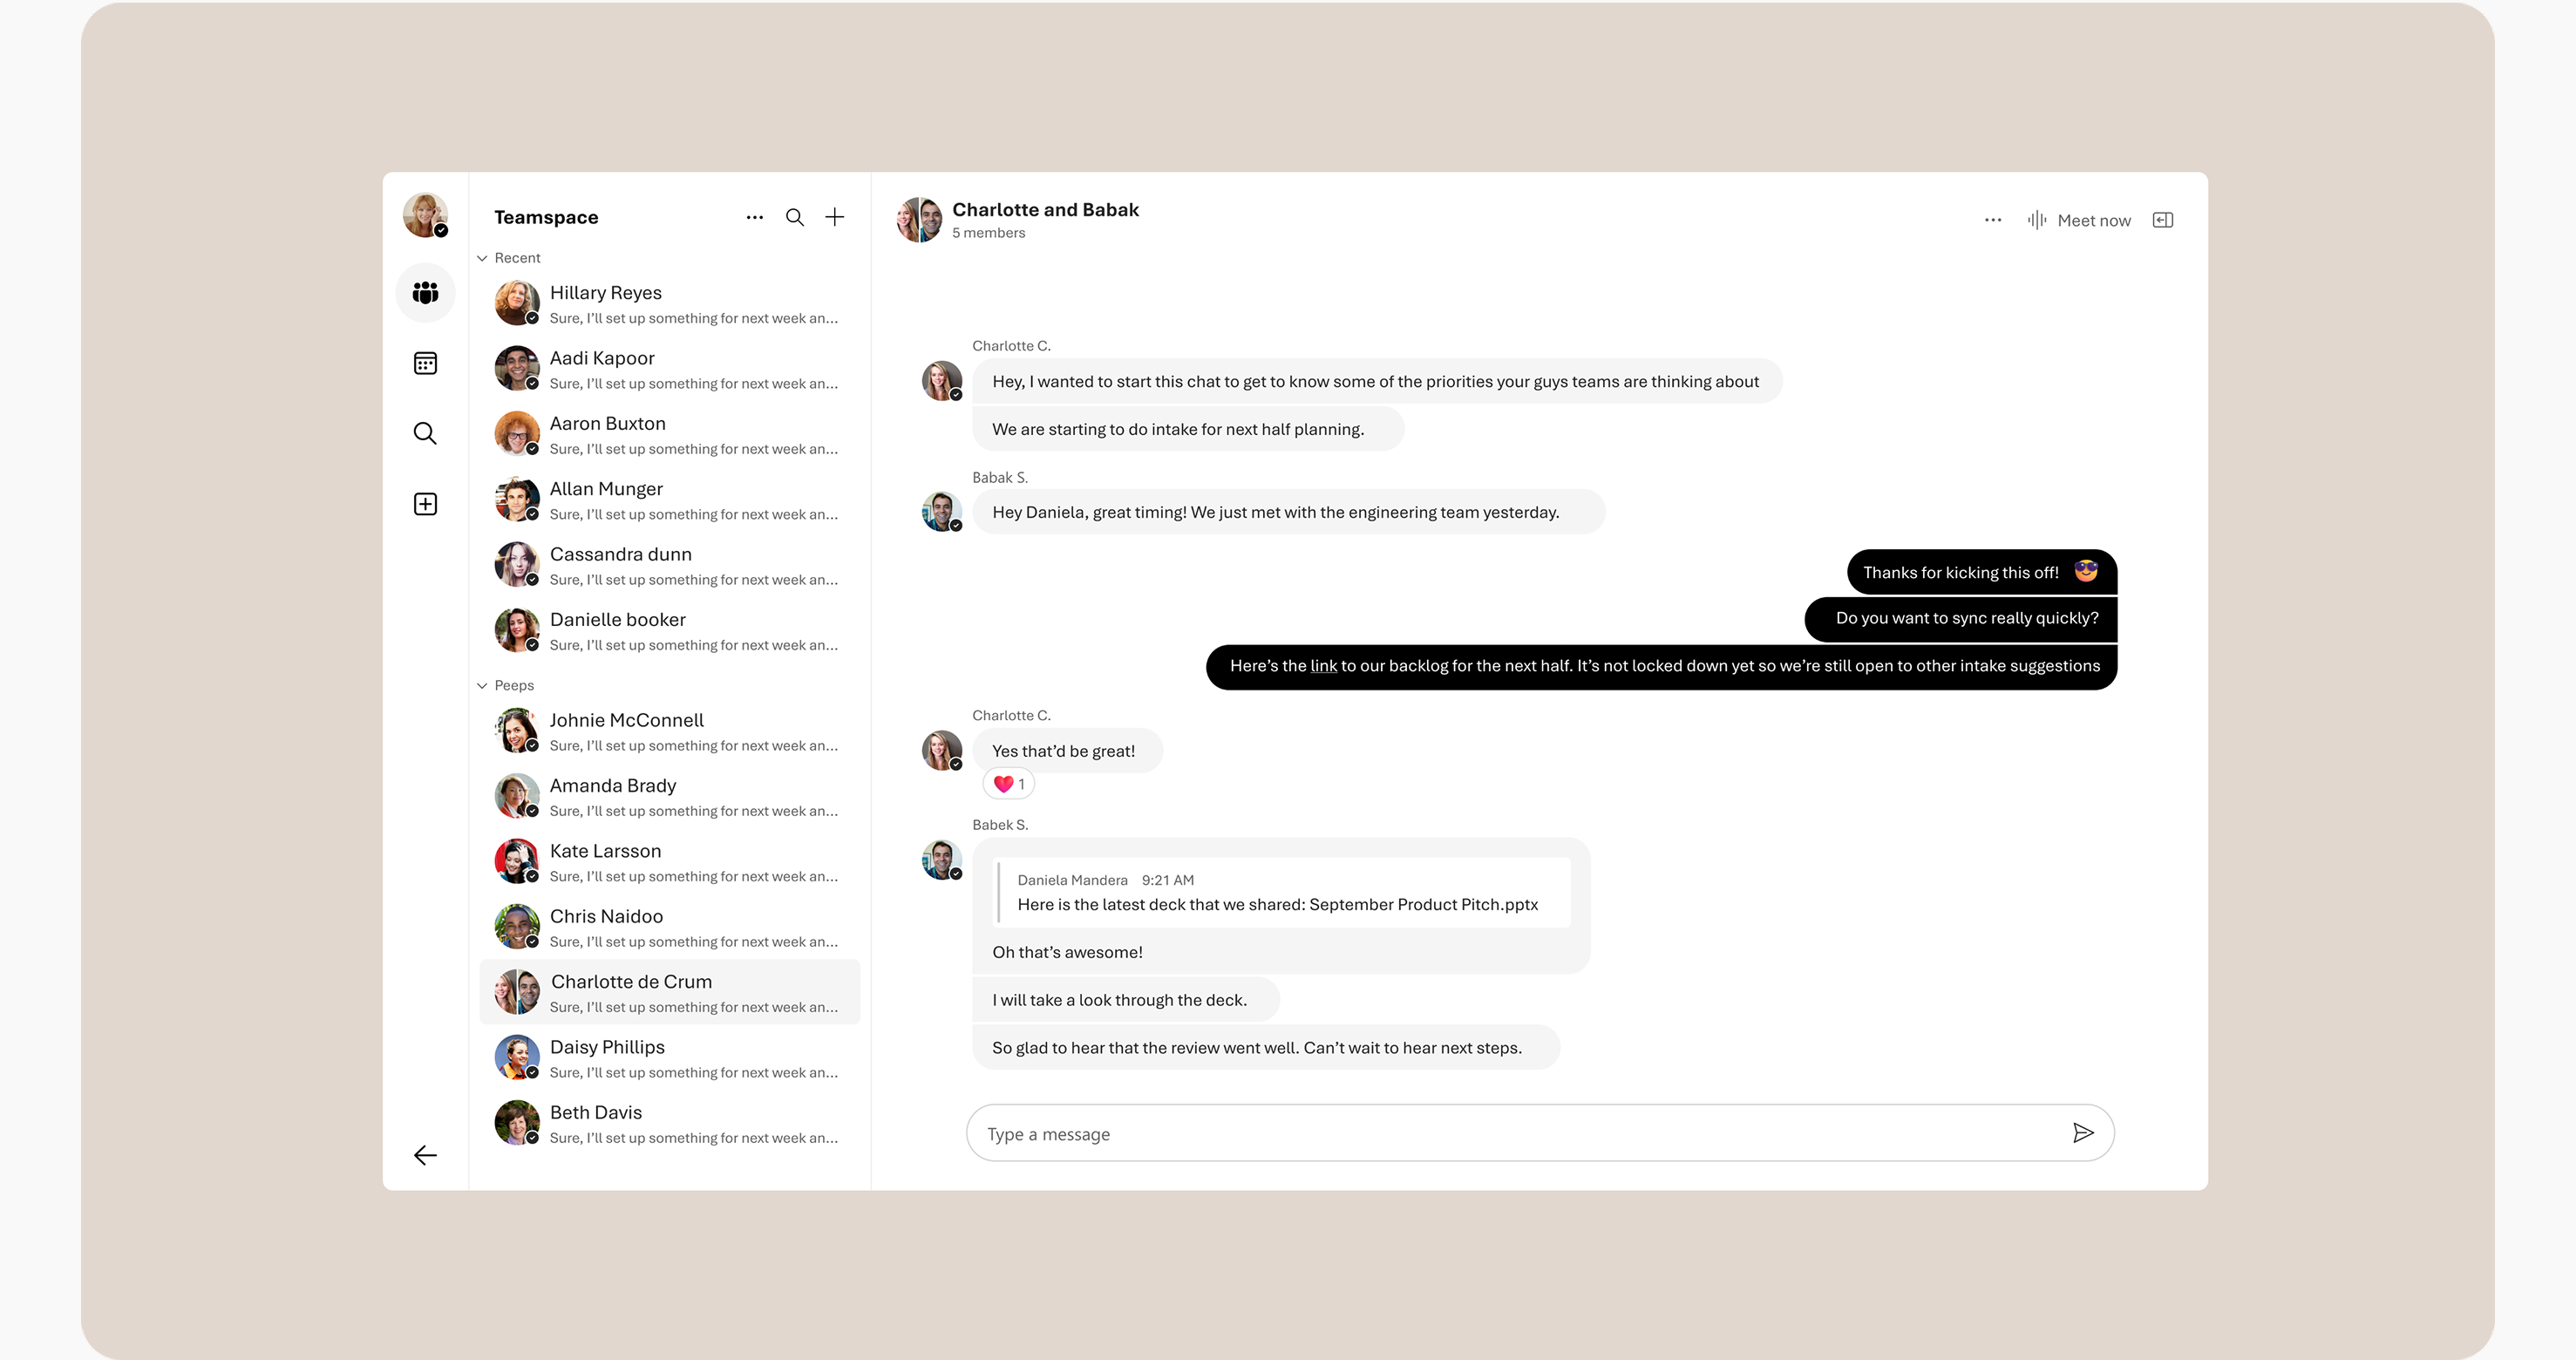
Task: Click the Meet now button
Action: coord(2079,220)
